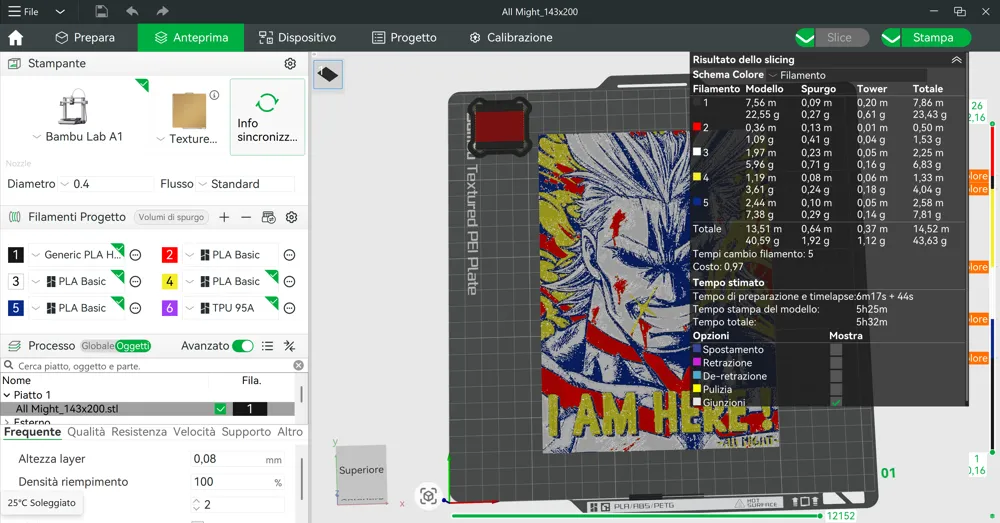Open the Velocità settings tab
This screenshot has height=523, width=1000.
[x=195, y=432]
